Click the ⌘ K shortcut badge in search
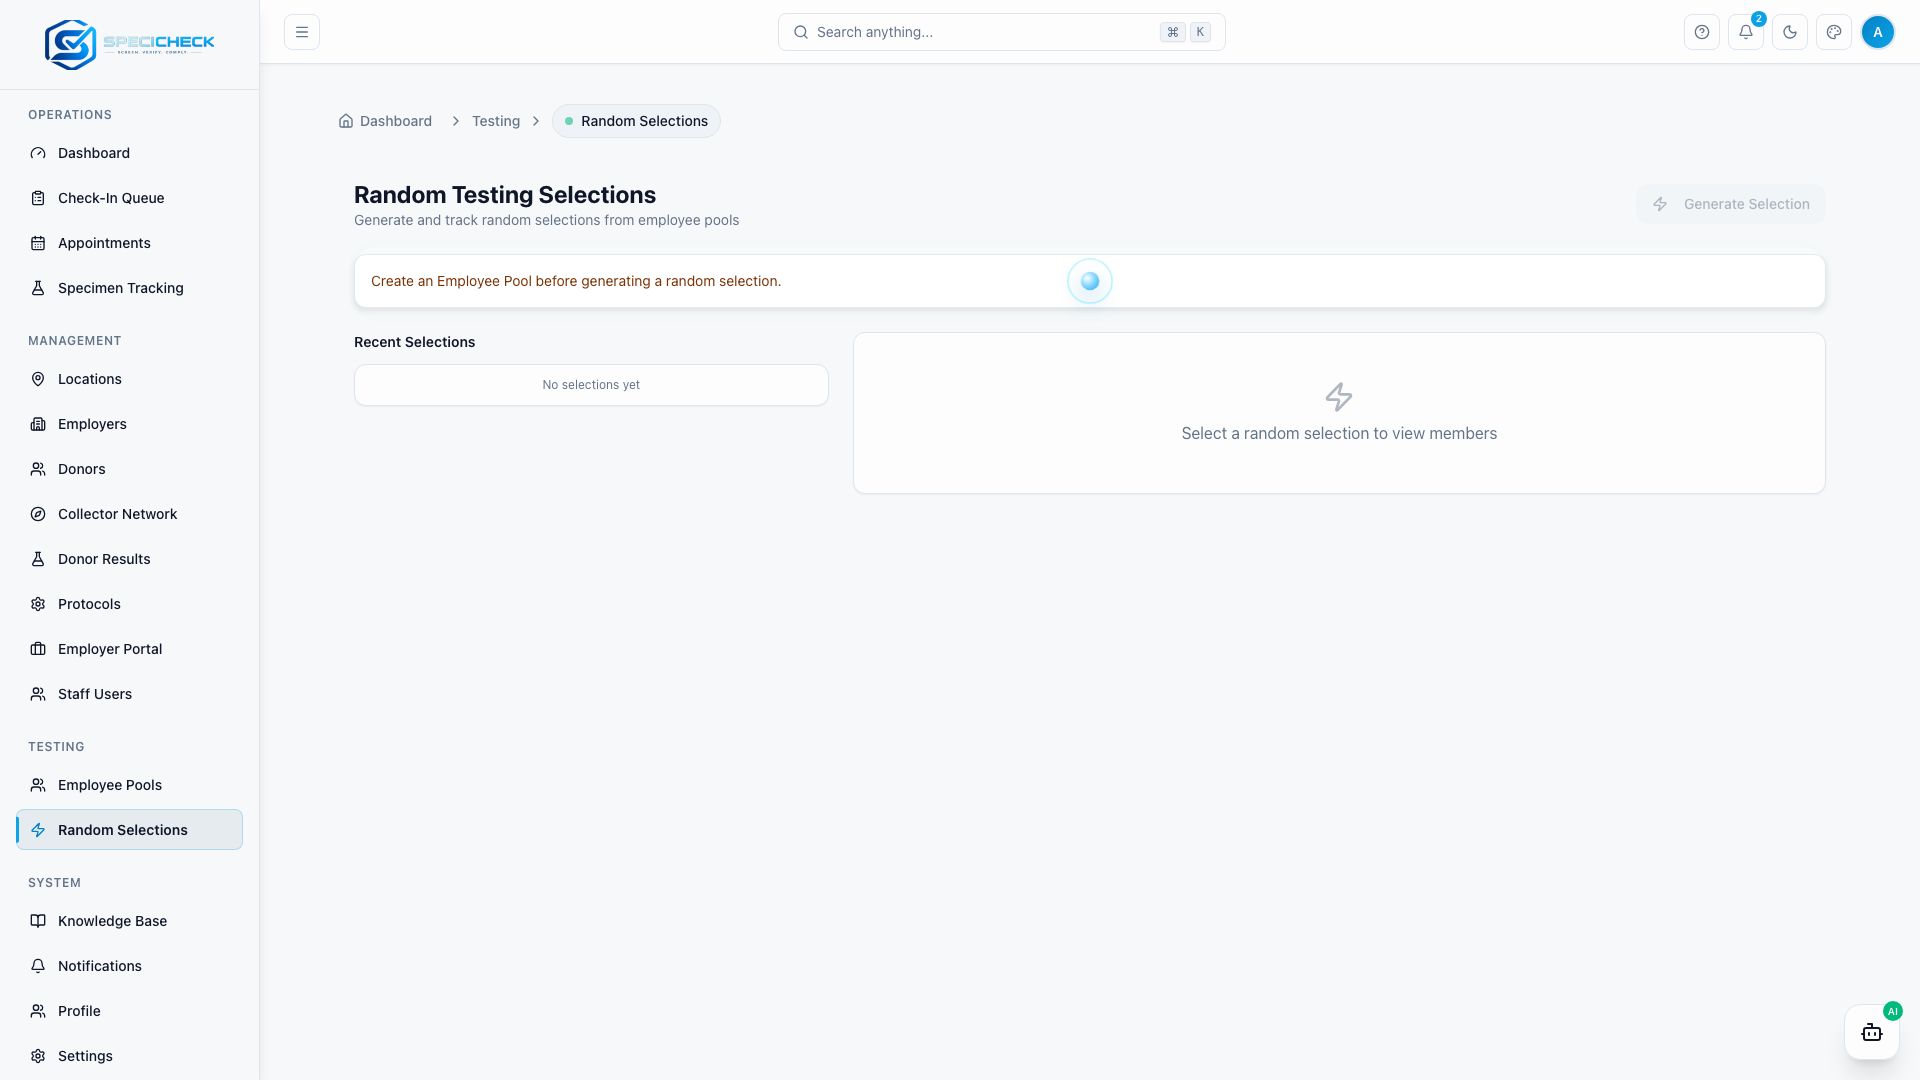Image resolution: width=1920 pixels, height=1080 pixels. (1186, 32)
